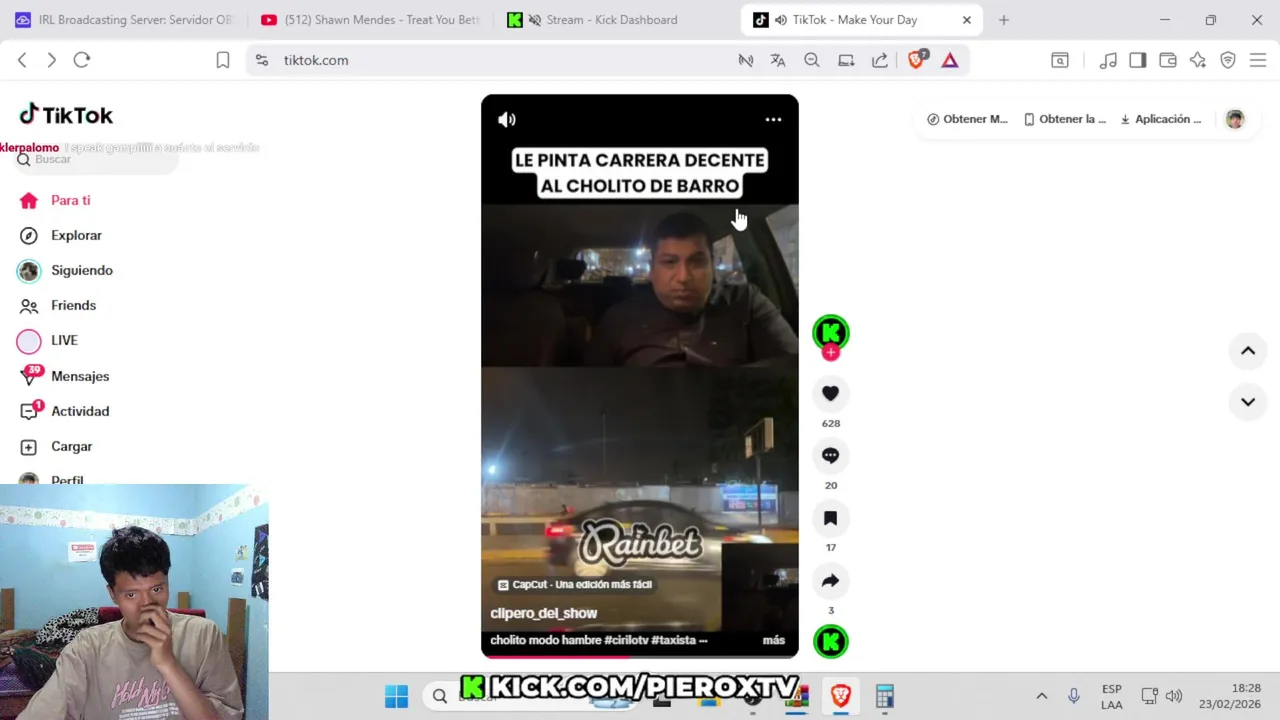
Task: Click Obtener M... button
Action: click(967, 119)
